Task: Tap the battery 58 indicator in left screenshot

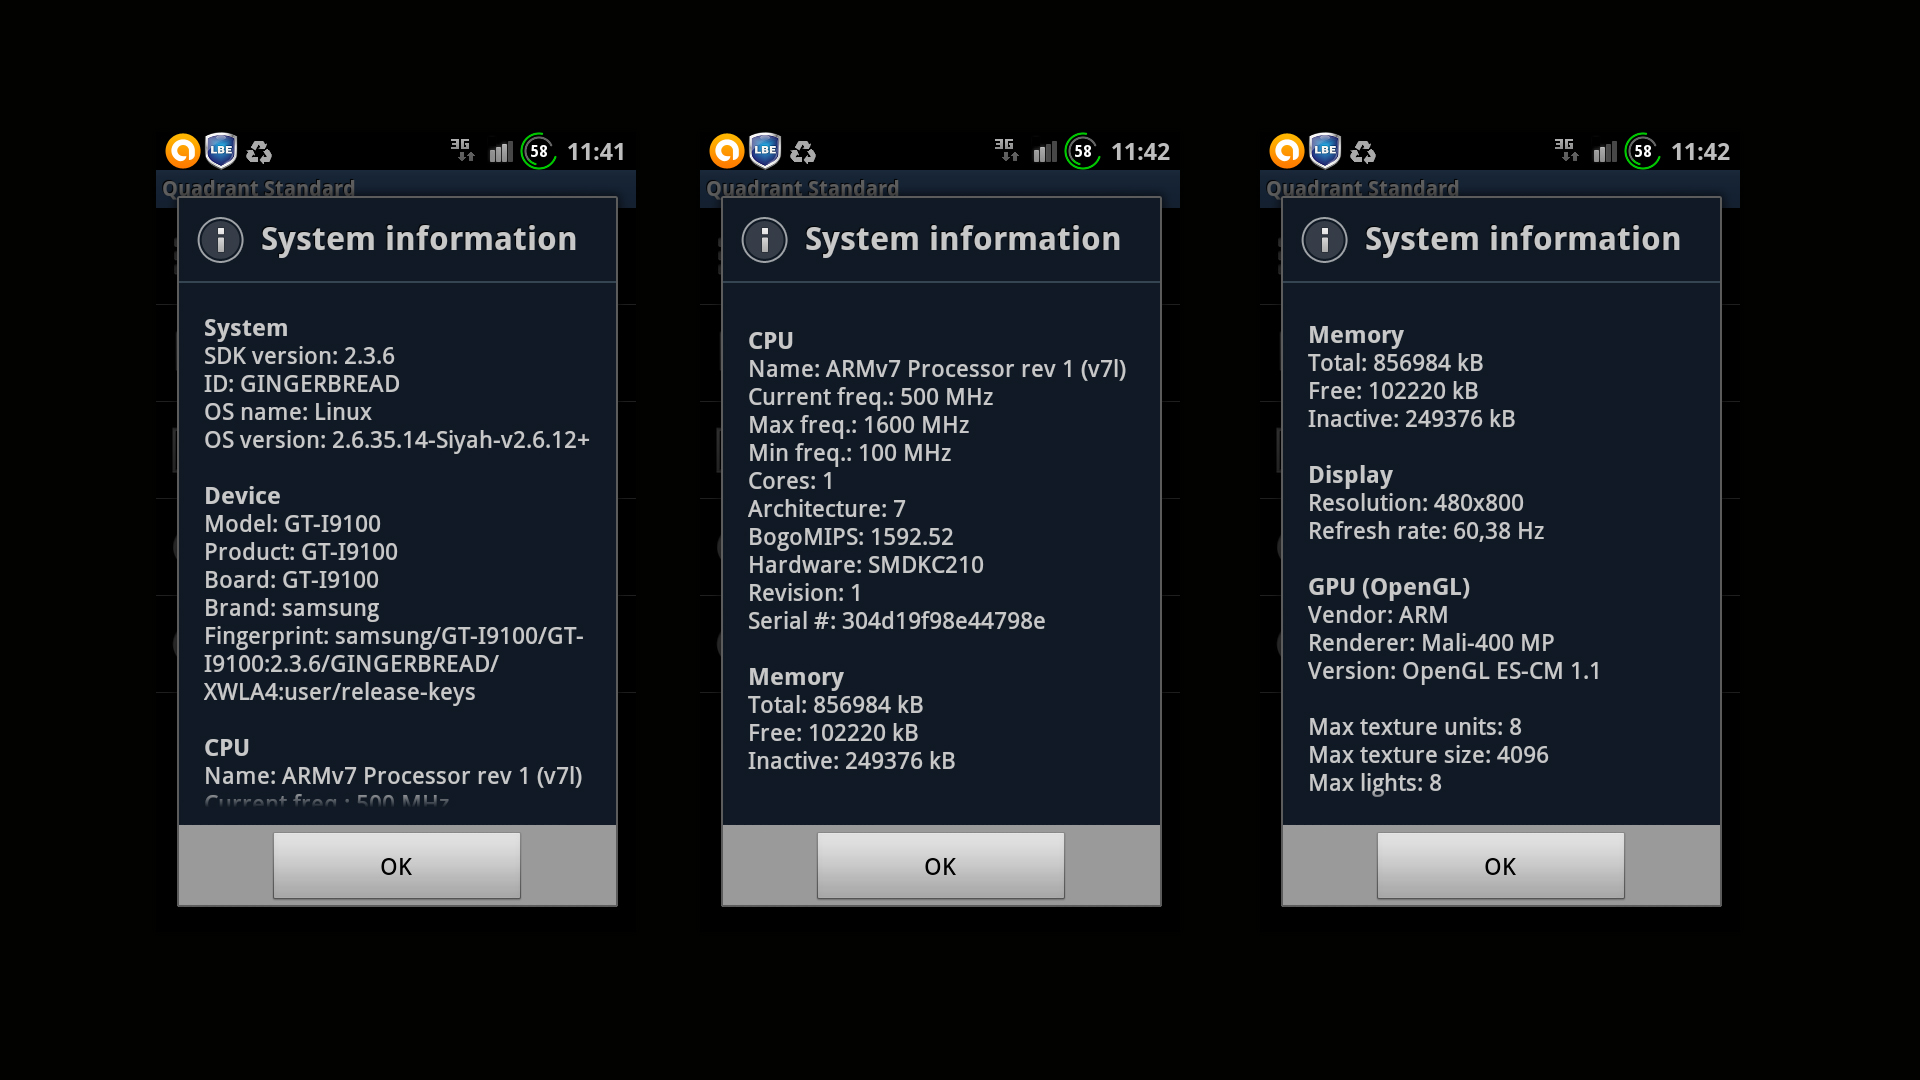Action: point(539,151)
